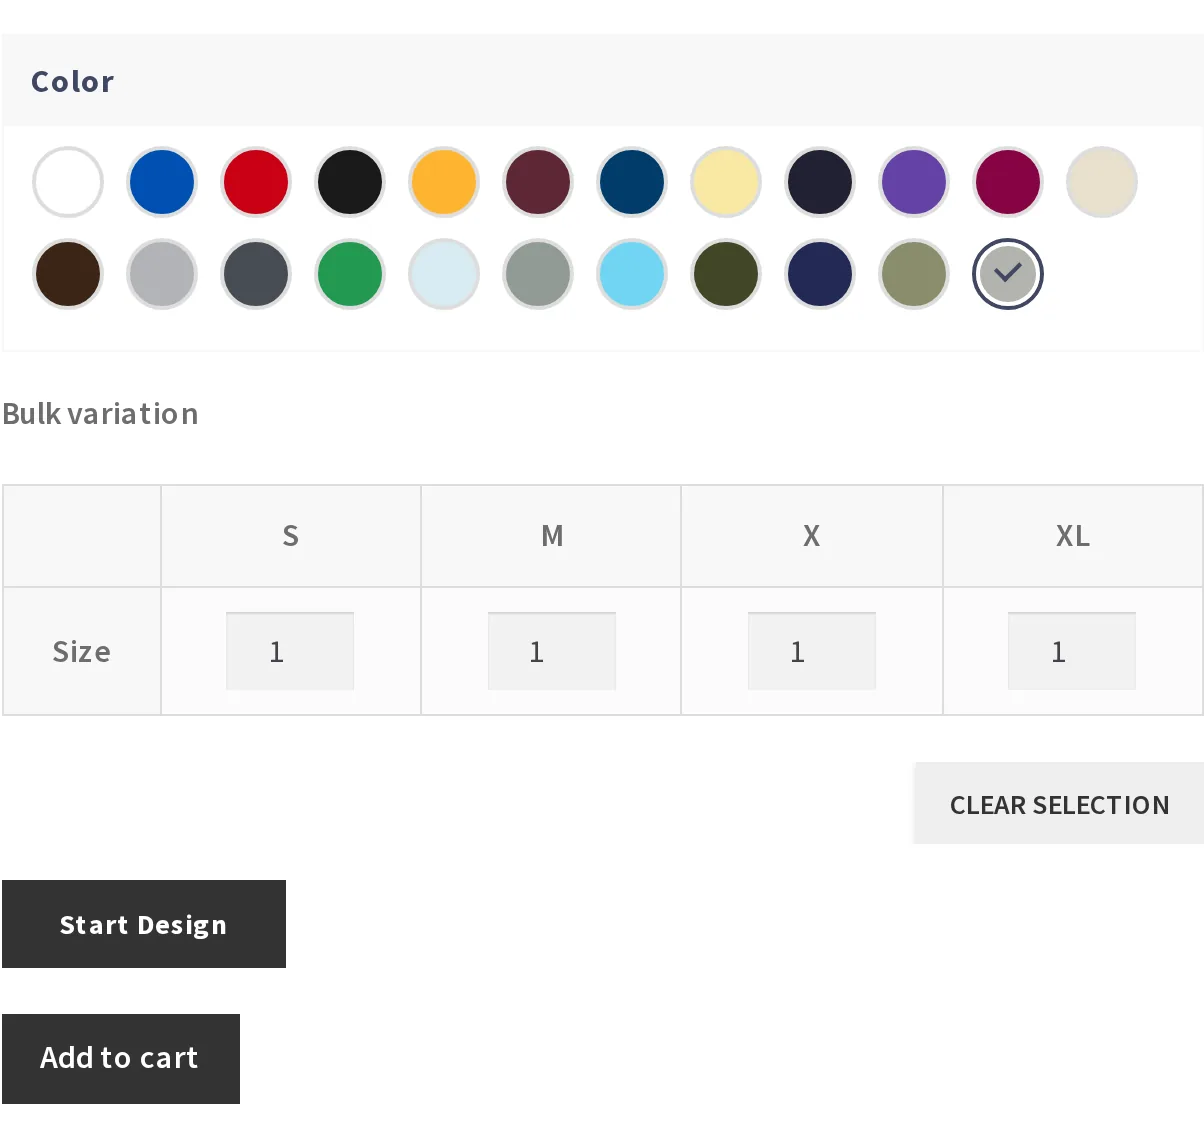Click the size S quantity field

290,651
